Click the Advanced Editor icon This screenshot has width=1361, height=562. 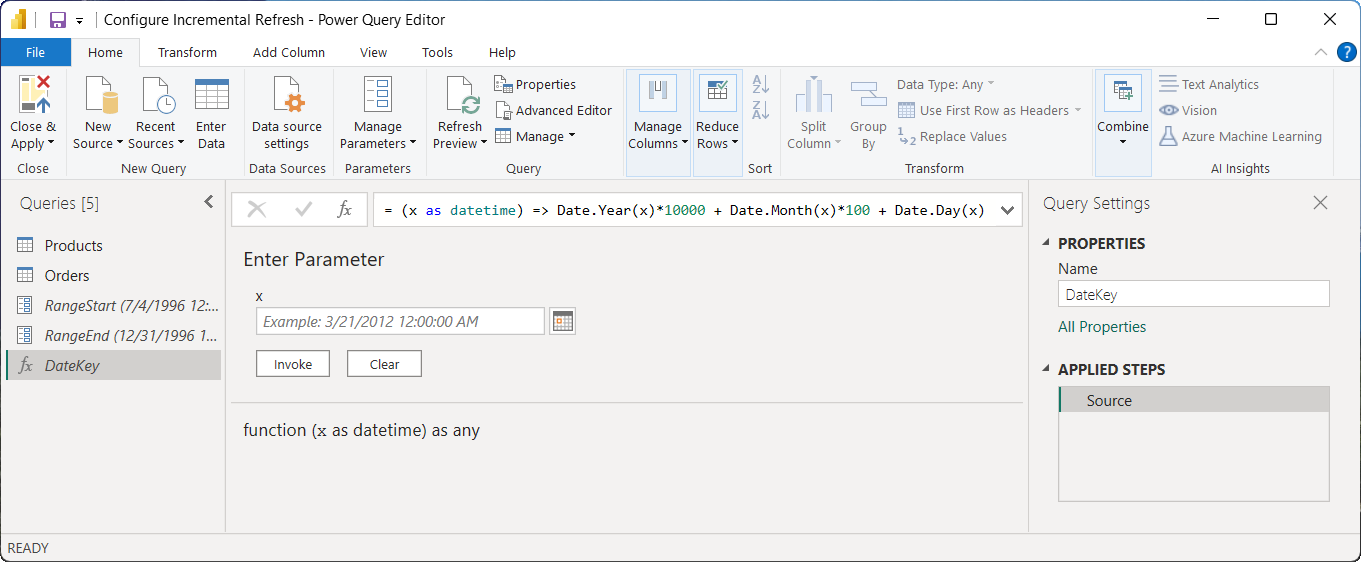(x=504, y=110)
